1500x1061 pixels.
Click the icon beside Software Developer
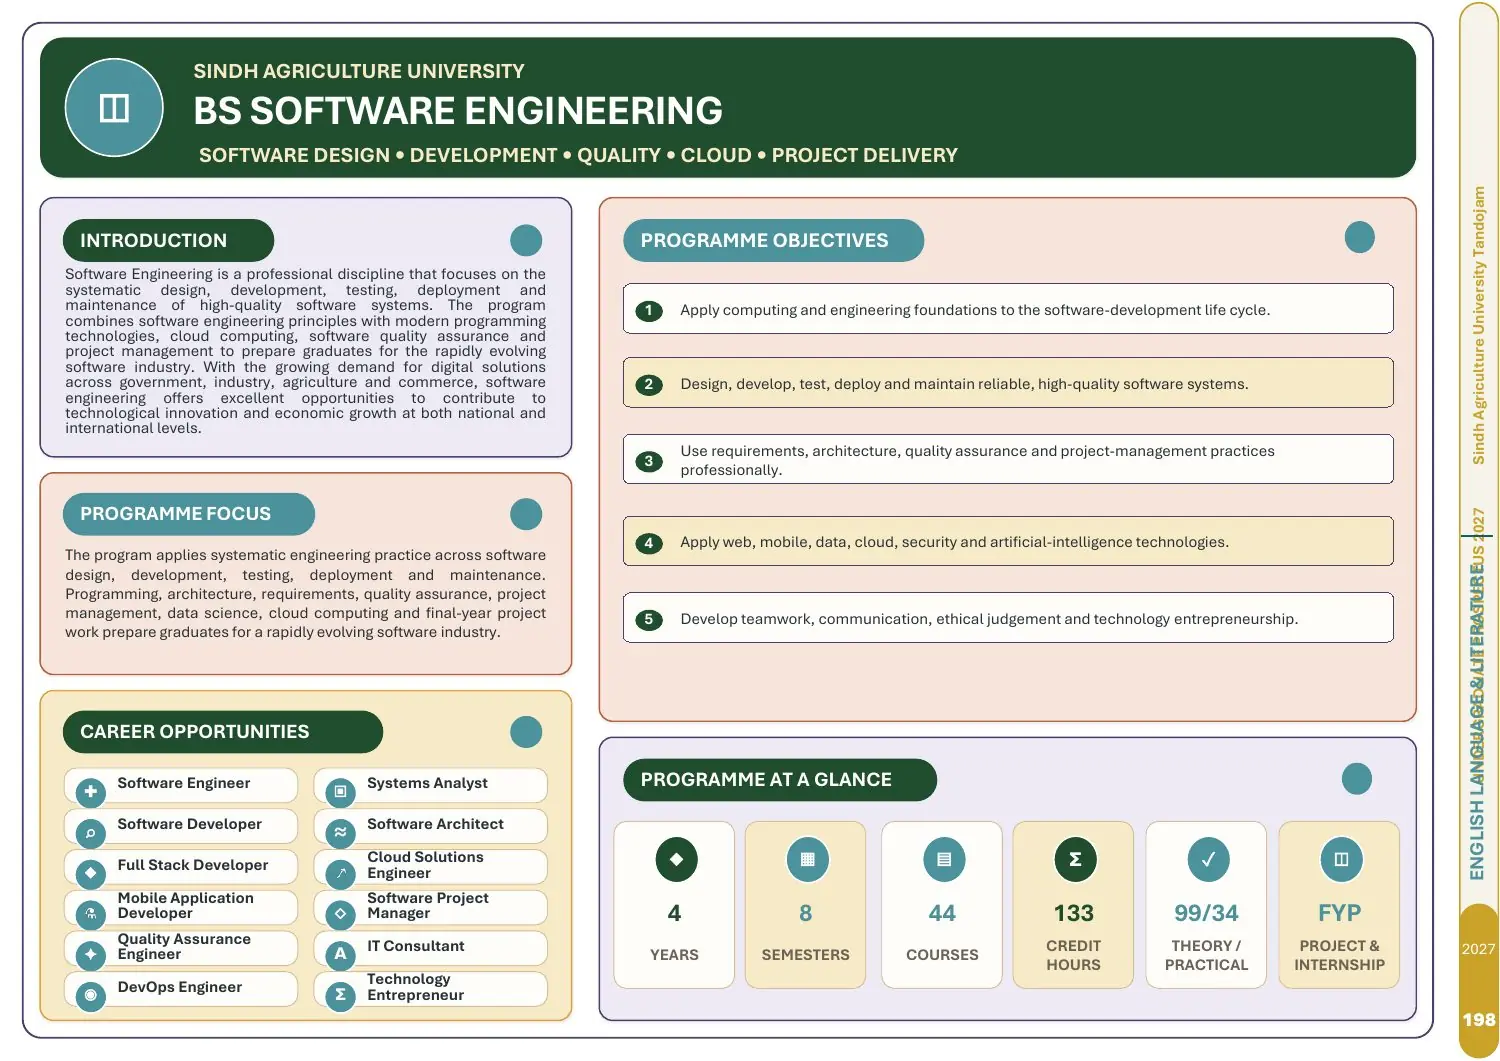coord(91,833)
